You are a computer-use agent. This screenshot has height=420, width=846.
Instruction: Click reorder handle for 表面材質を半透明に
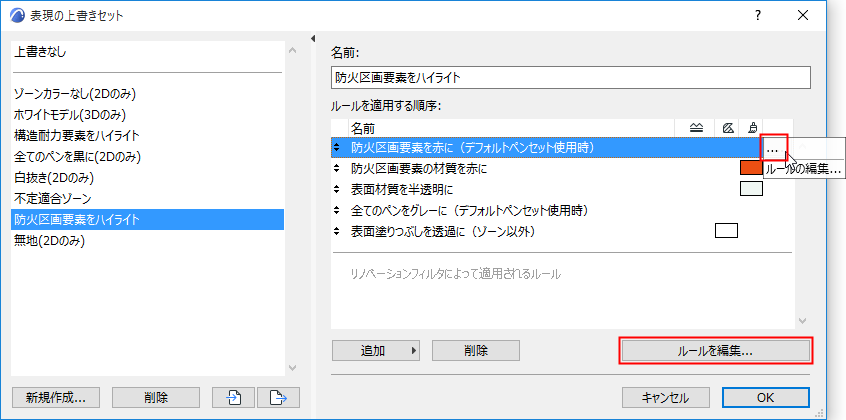coord(337,189)
